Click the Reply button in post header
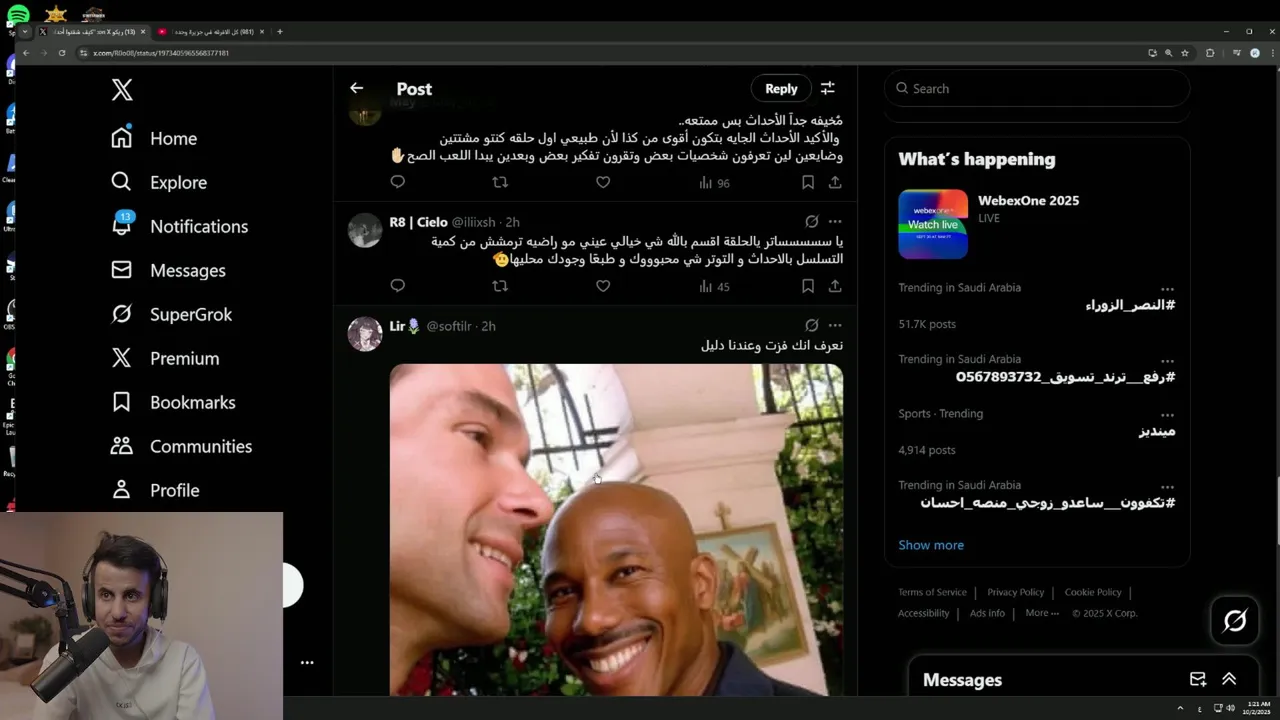Screen dimensions: 1280x720 point(781,88)
